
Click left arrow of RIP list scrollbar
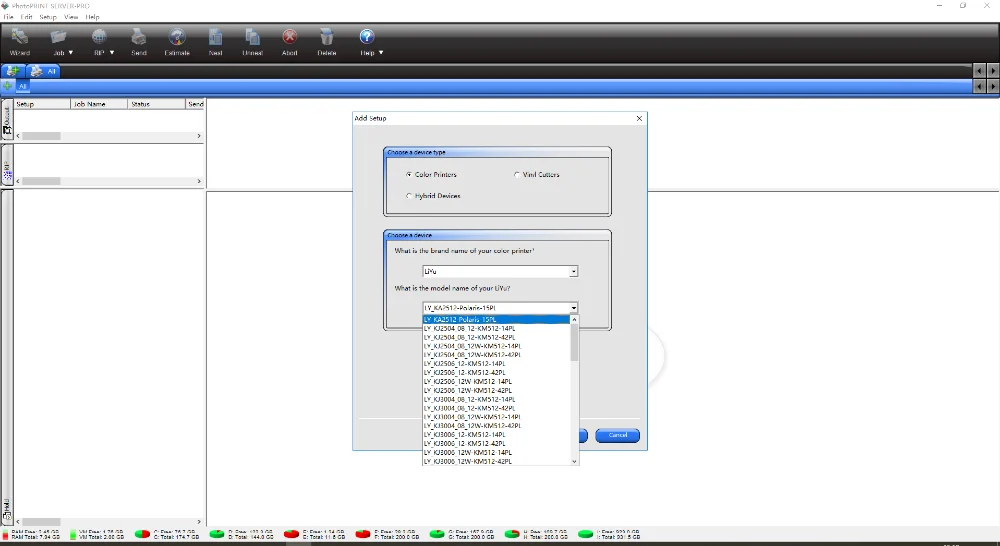coord(18,181)
